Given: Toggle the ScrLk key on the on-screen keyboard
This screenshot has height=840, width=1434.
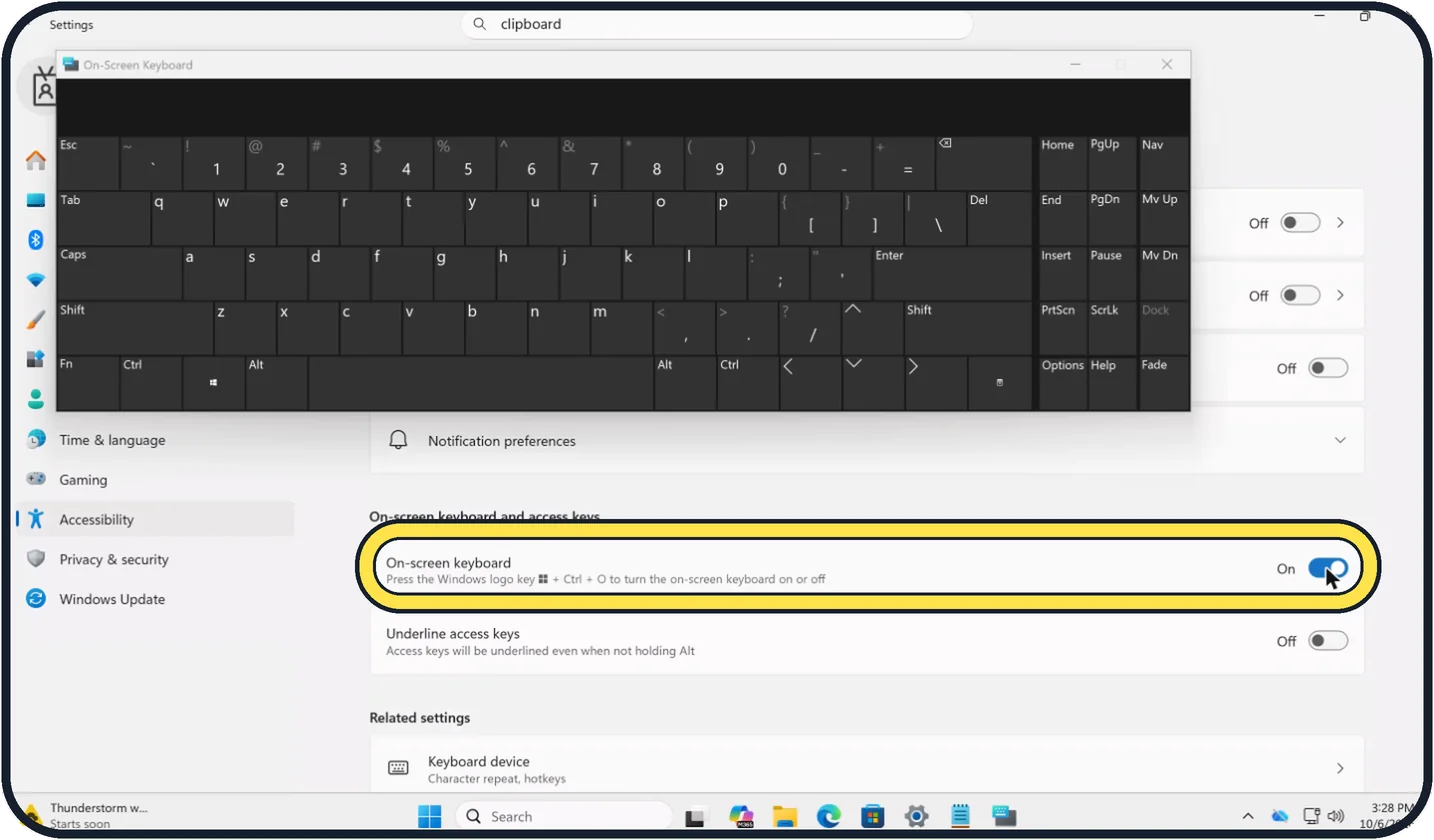Looking at the screenshot, I should 1113,327.
